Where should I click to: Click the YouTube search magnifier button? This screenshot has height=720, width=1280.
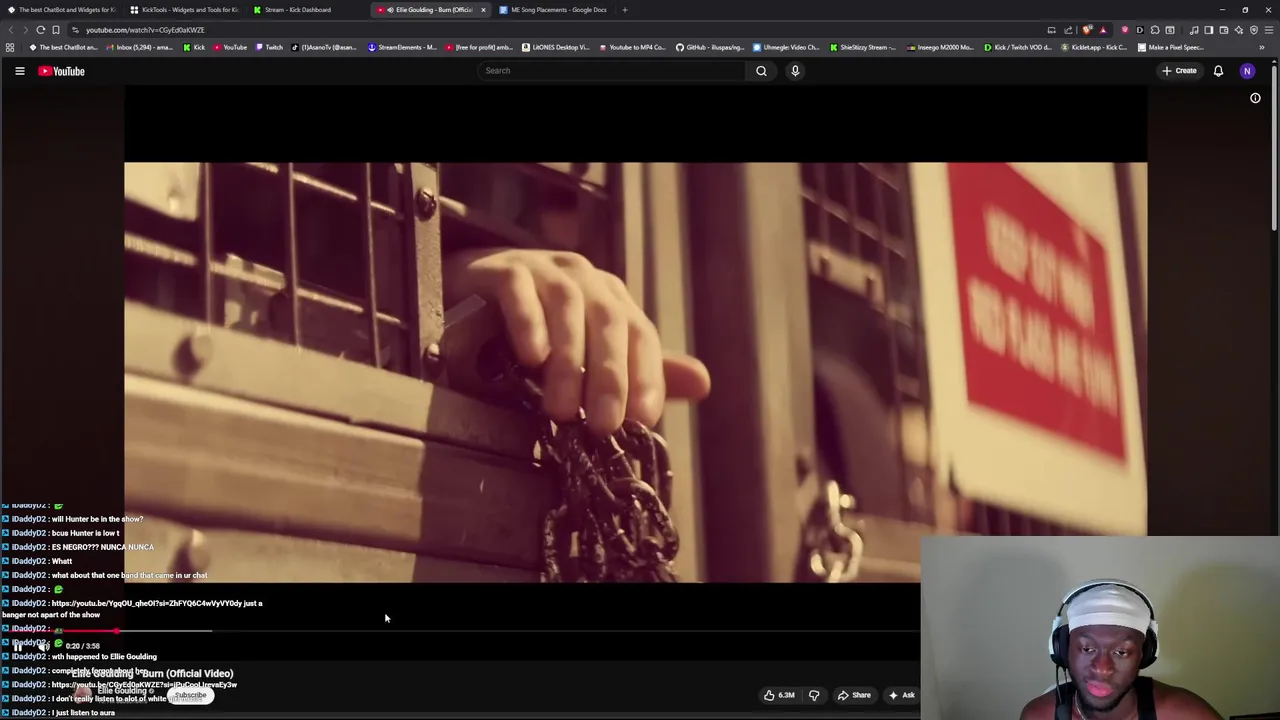(x=761, y=71)
